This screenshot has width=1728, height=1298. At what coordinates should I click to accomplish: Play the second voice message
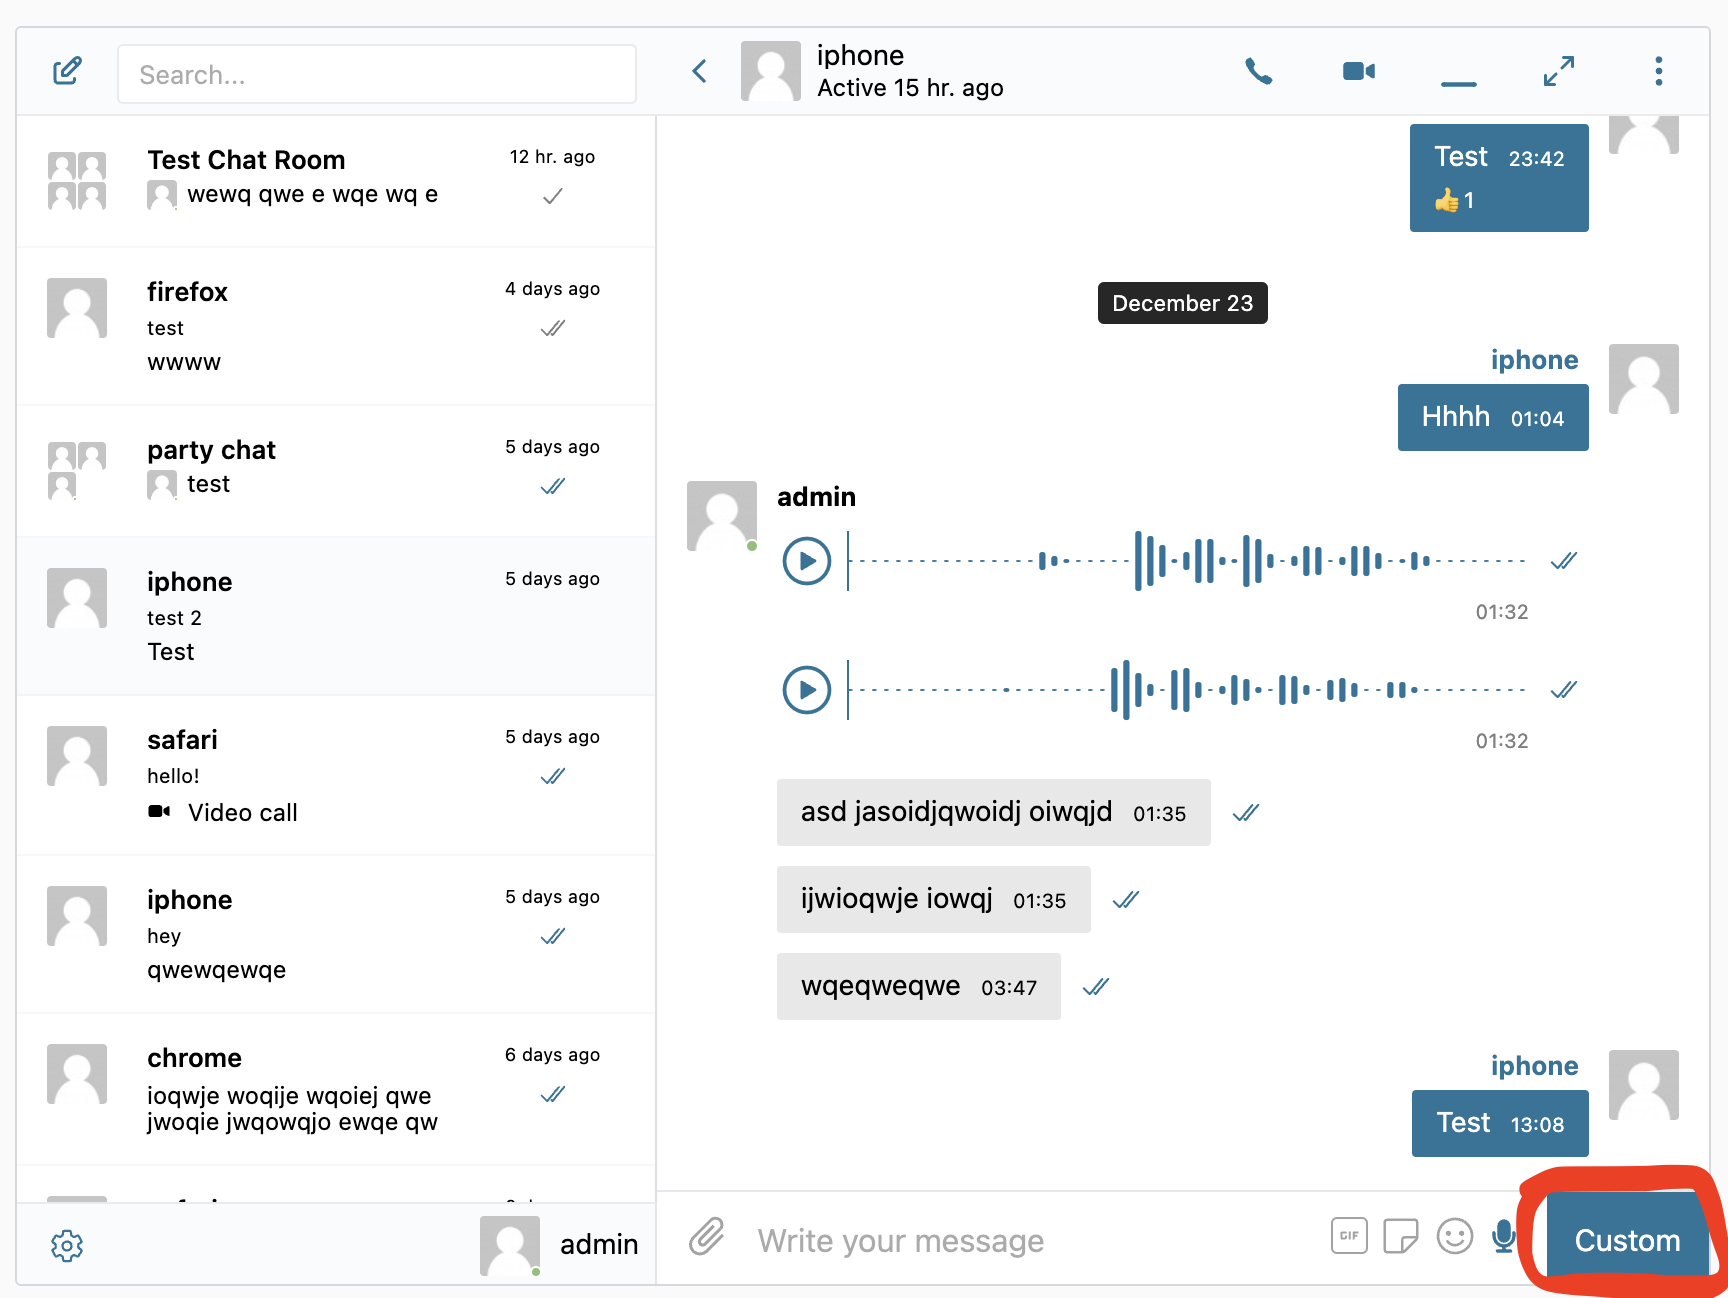(x=807, y=690)
